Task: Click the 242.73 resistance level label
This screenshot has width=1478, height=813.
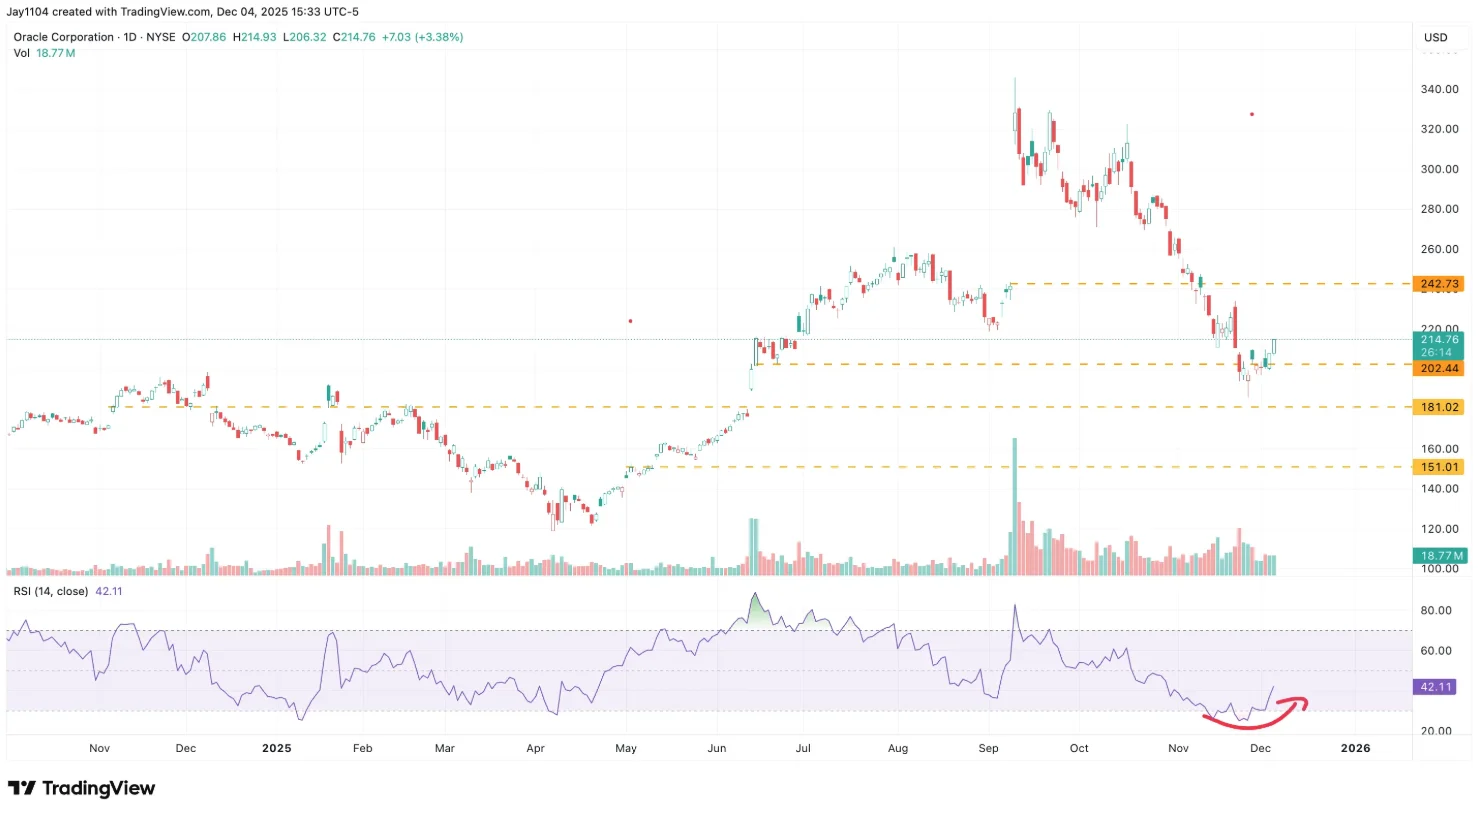Action: tap(1437, 284)
